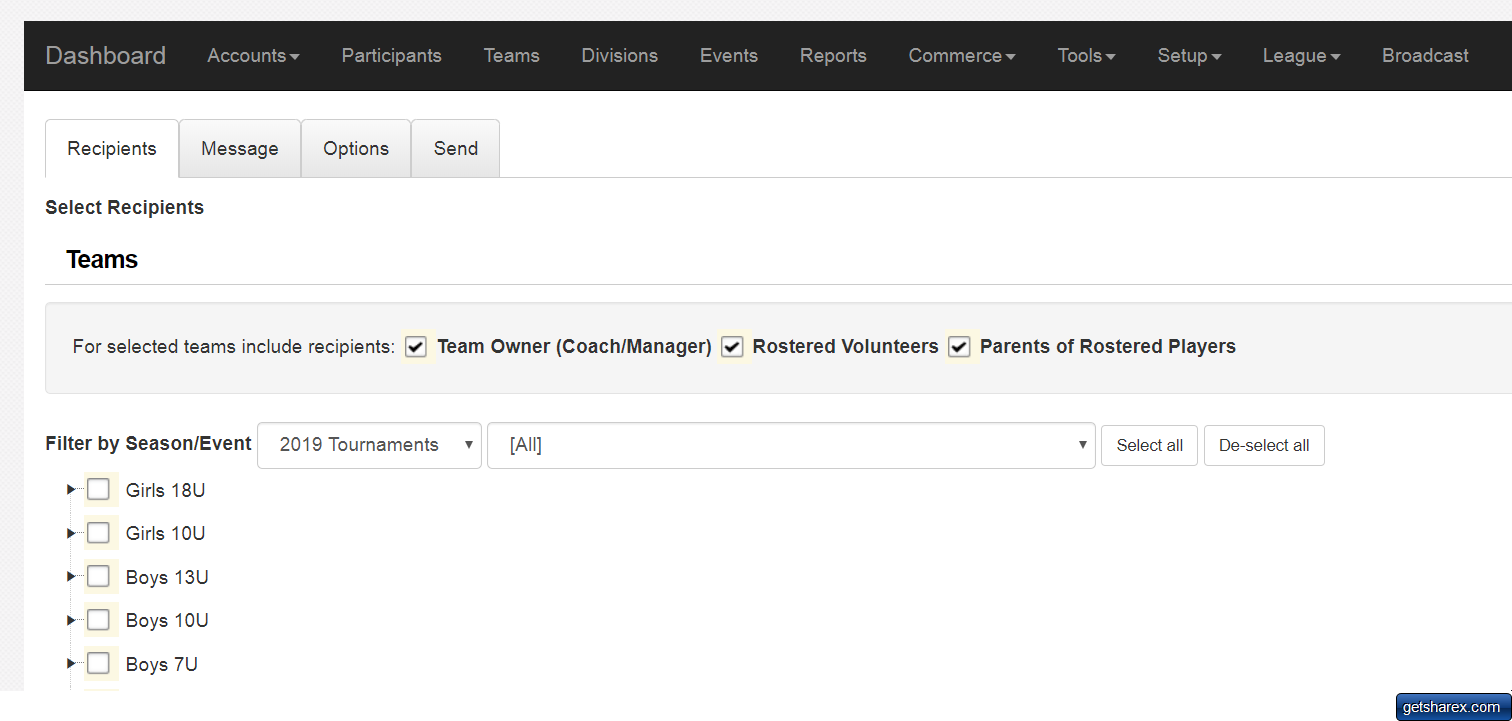Check the Girls 10U checkbox

pyautogui.click(x=98, y=533)
